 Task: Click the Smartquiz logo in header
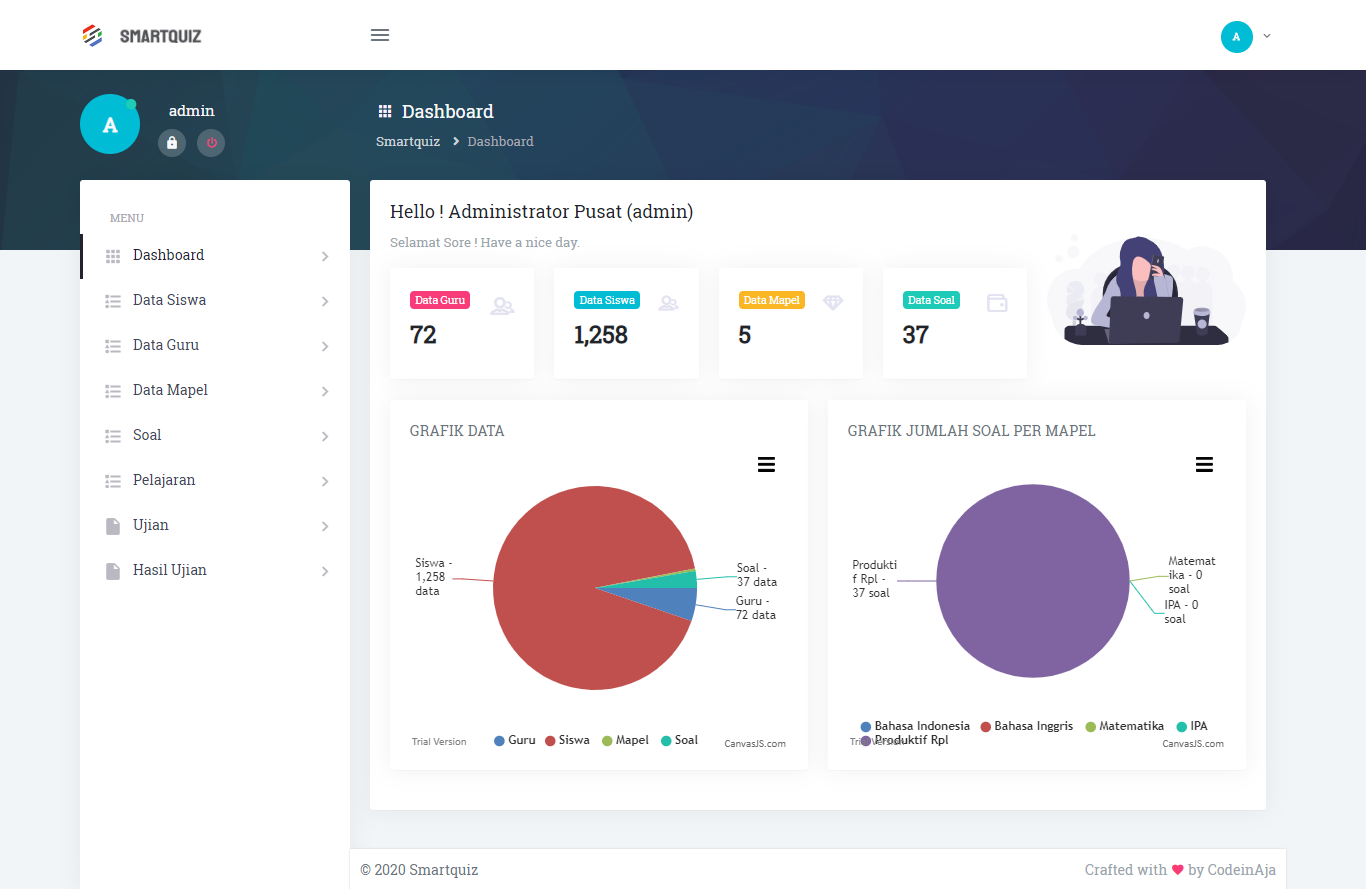coord(141,36)
